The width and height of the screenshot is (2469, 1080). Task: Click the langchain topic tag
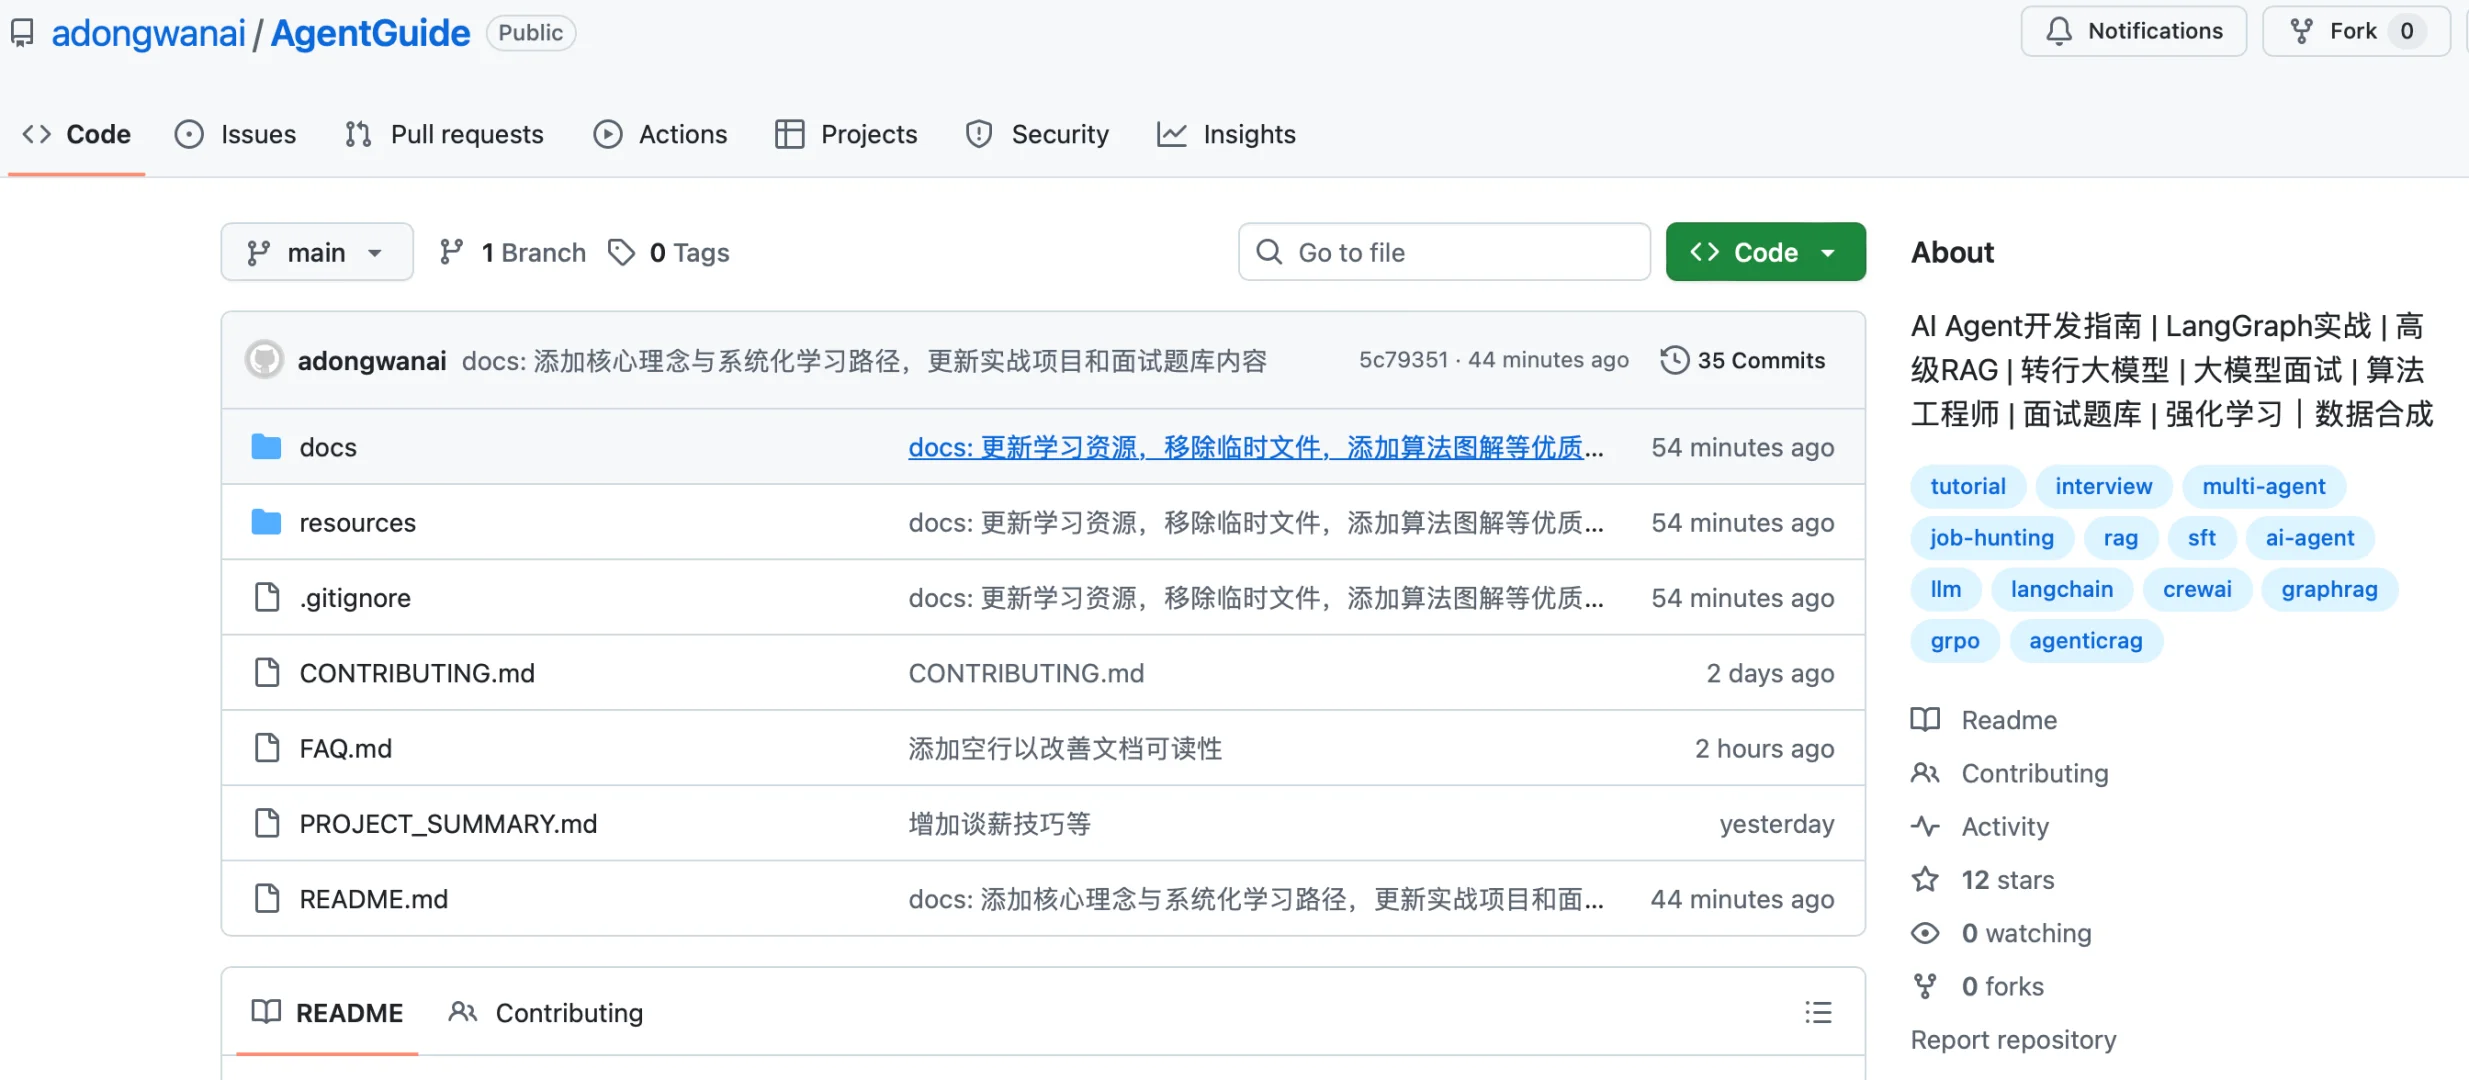tap(2062, 589)
